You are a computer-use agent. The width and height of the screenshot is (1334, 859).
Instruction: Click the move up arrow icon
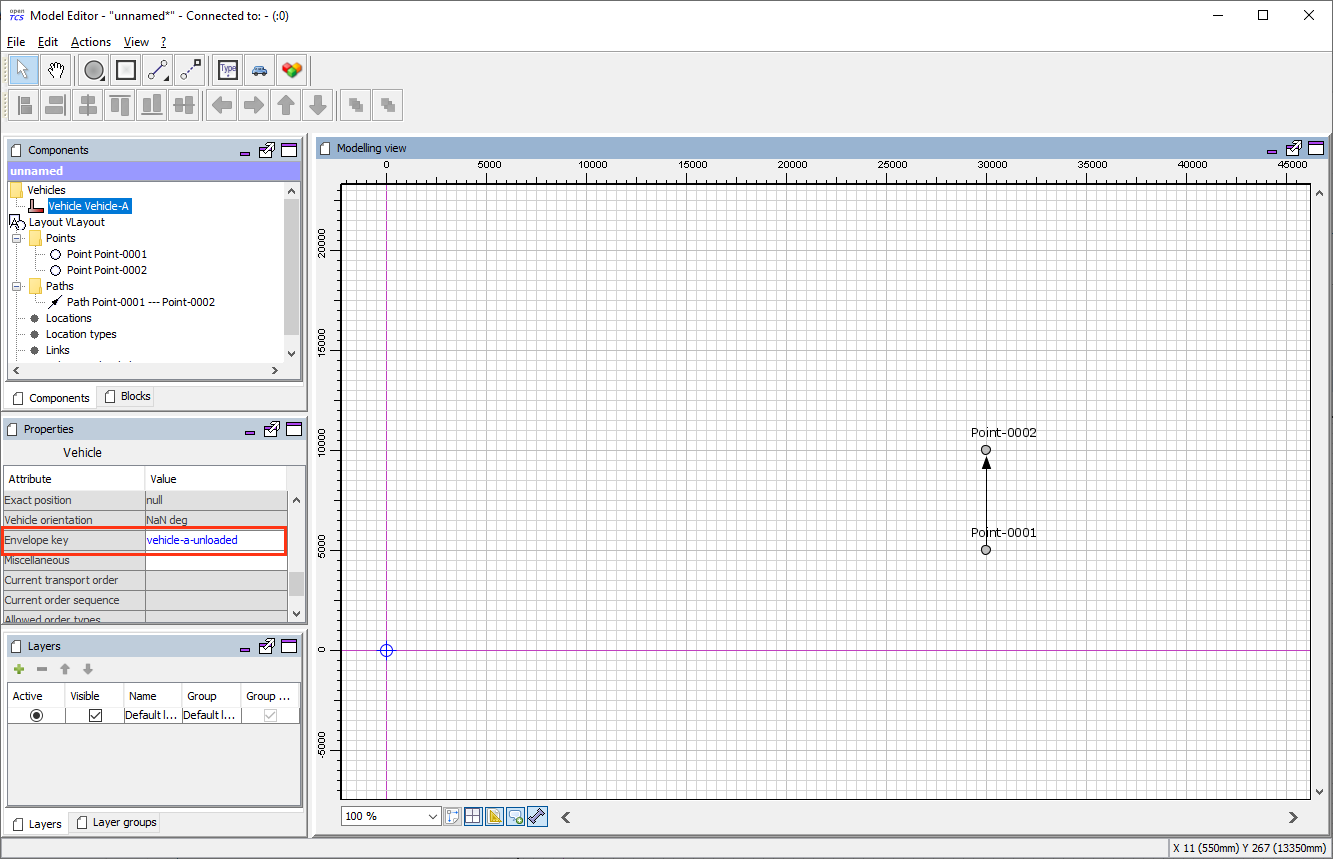[286, 104]
